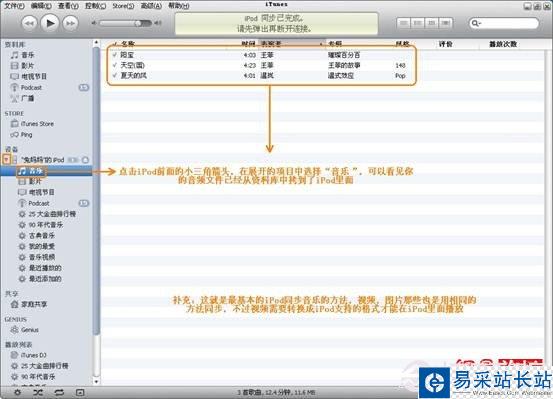Sort by 名称 column header

(x=127, y=44)
